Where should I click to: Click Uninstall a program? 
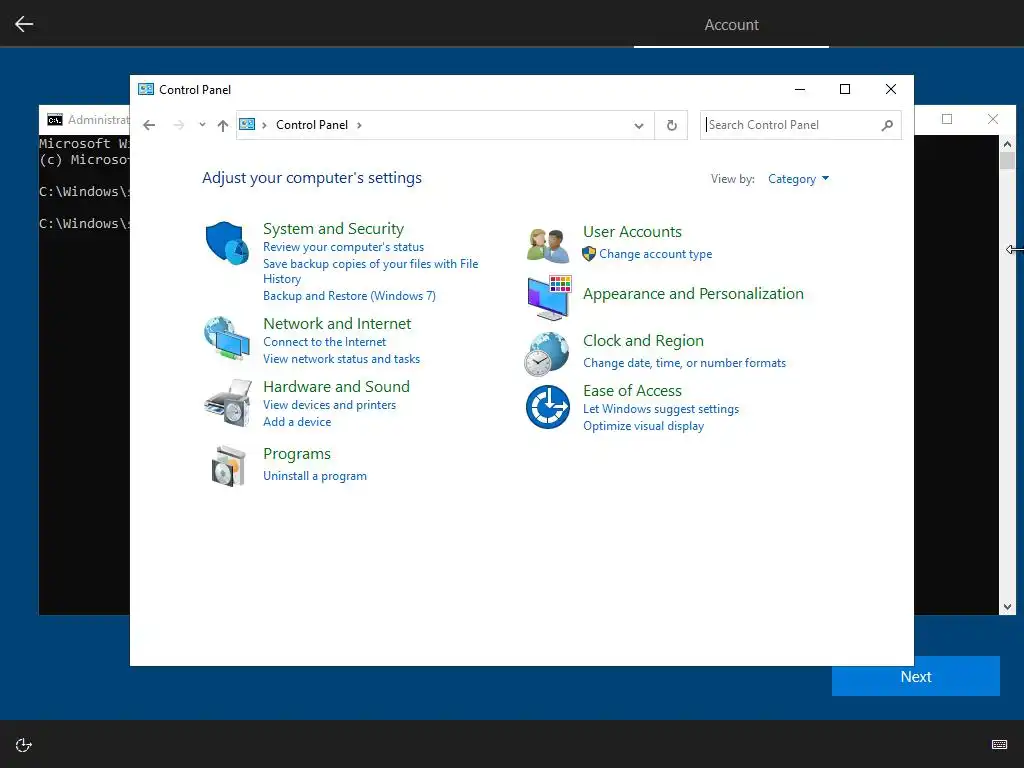[x=315, y=476]
